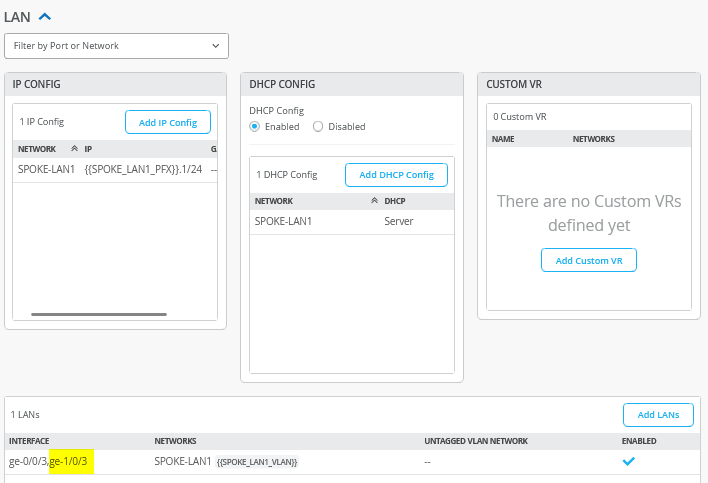Click the Server DHCP value
Viewport: 708px width, 483px height.
point(399,221)
